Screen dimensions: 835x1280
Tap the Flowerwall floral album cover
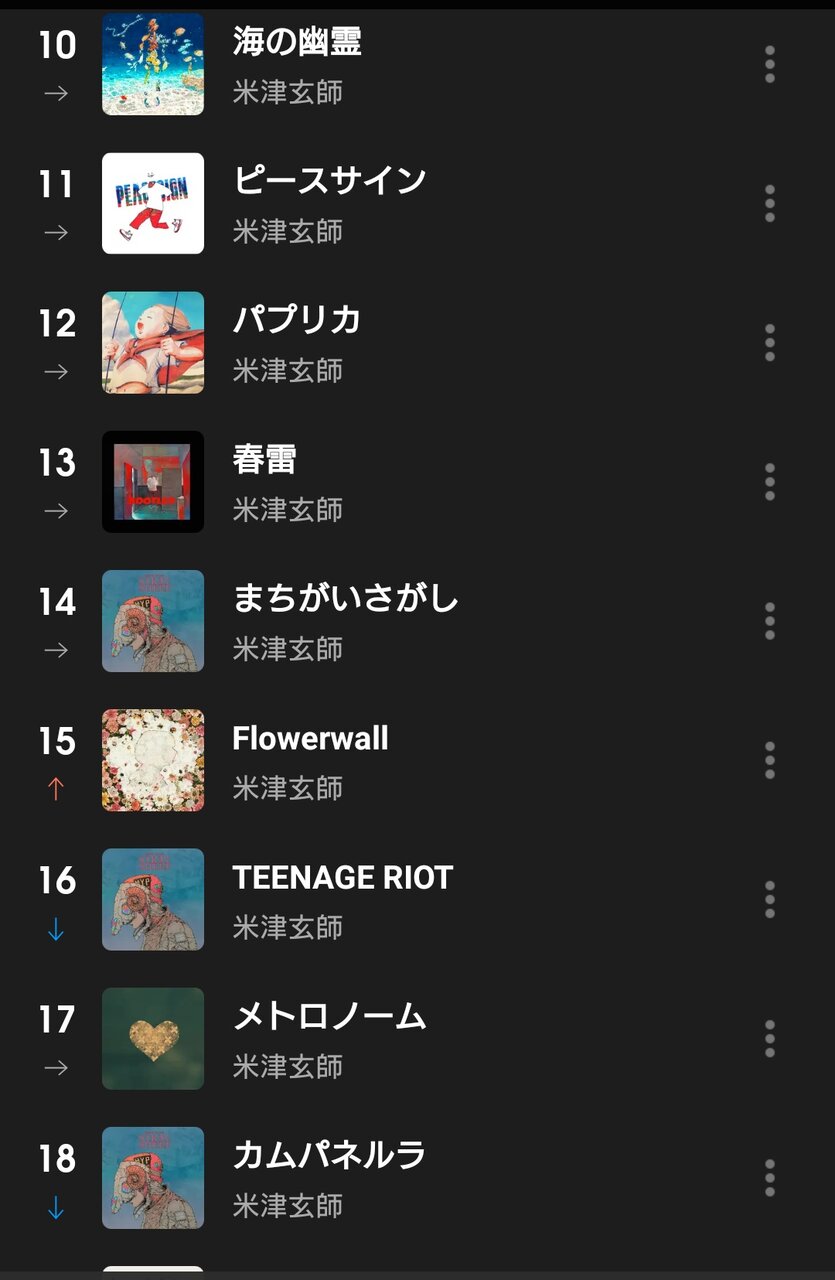[153, 760]
